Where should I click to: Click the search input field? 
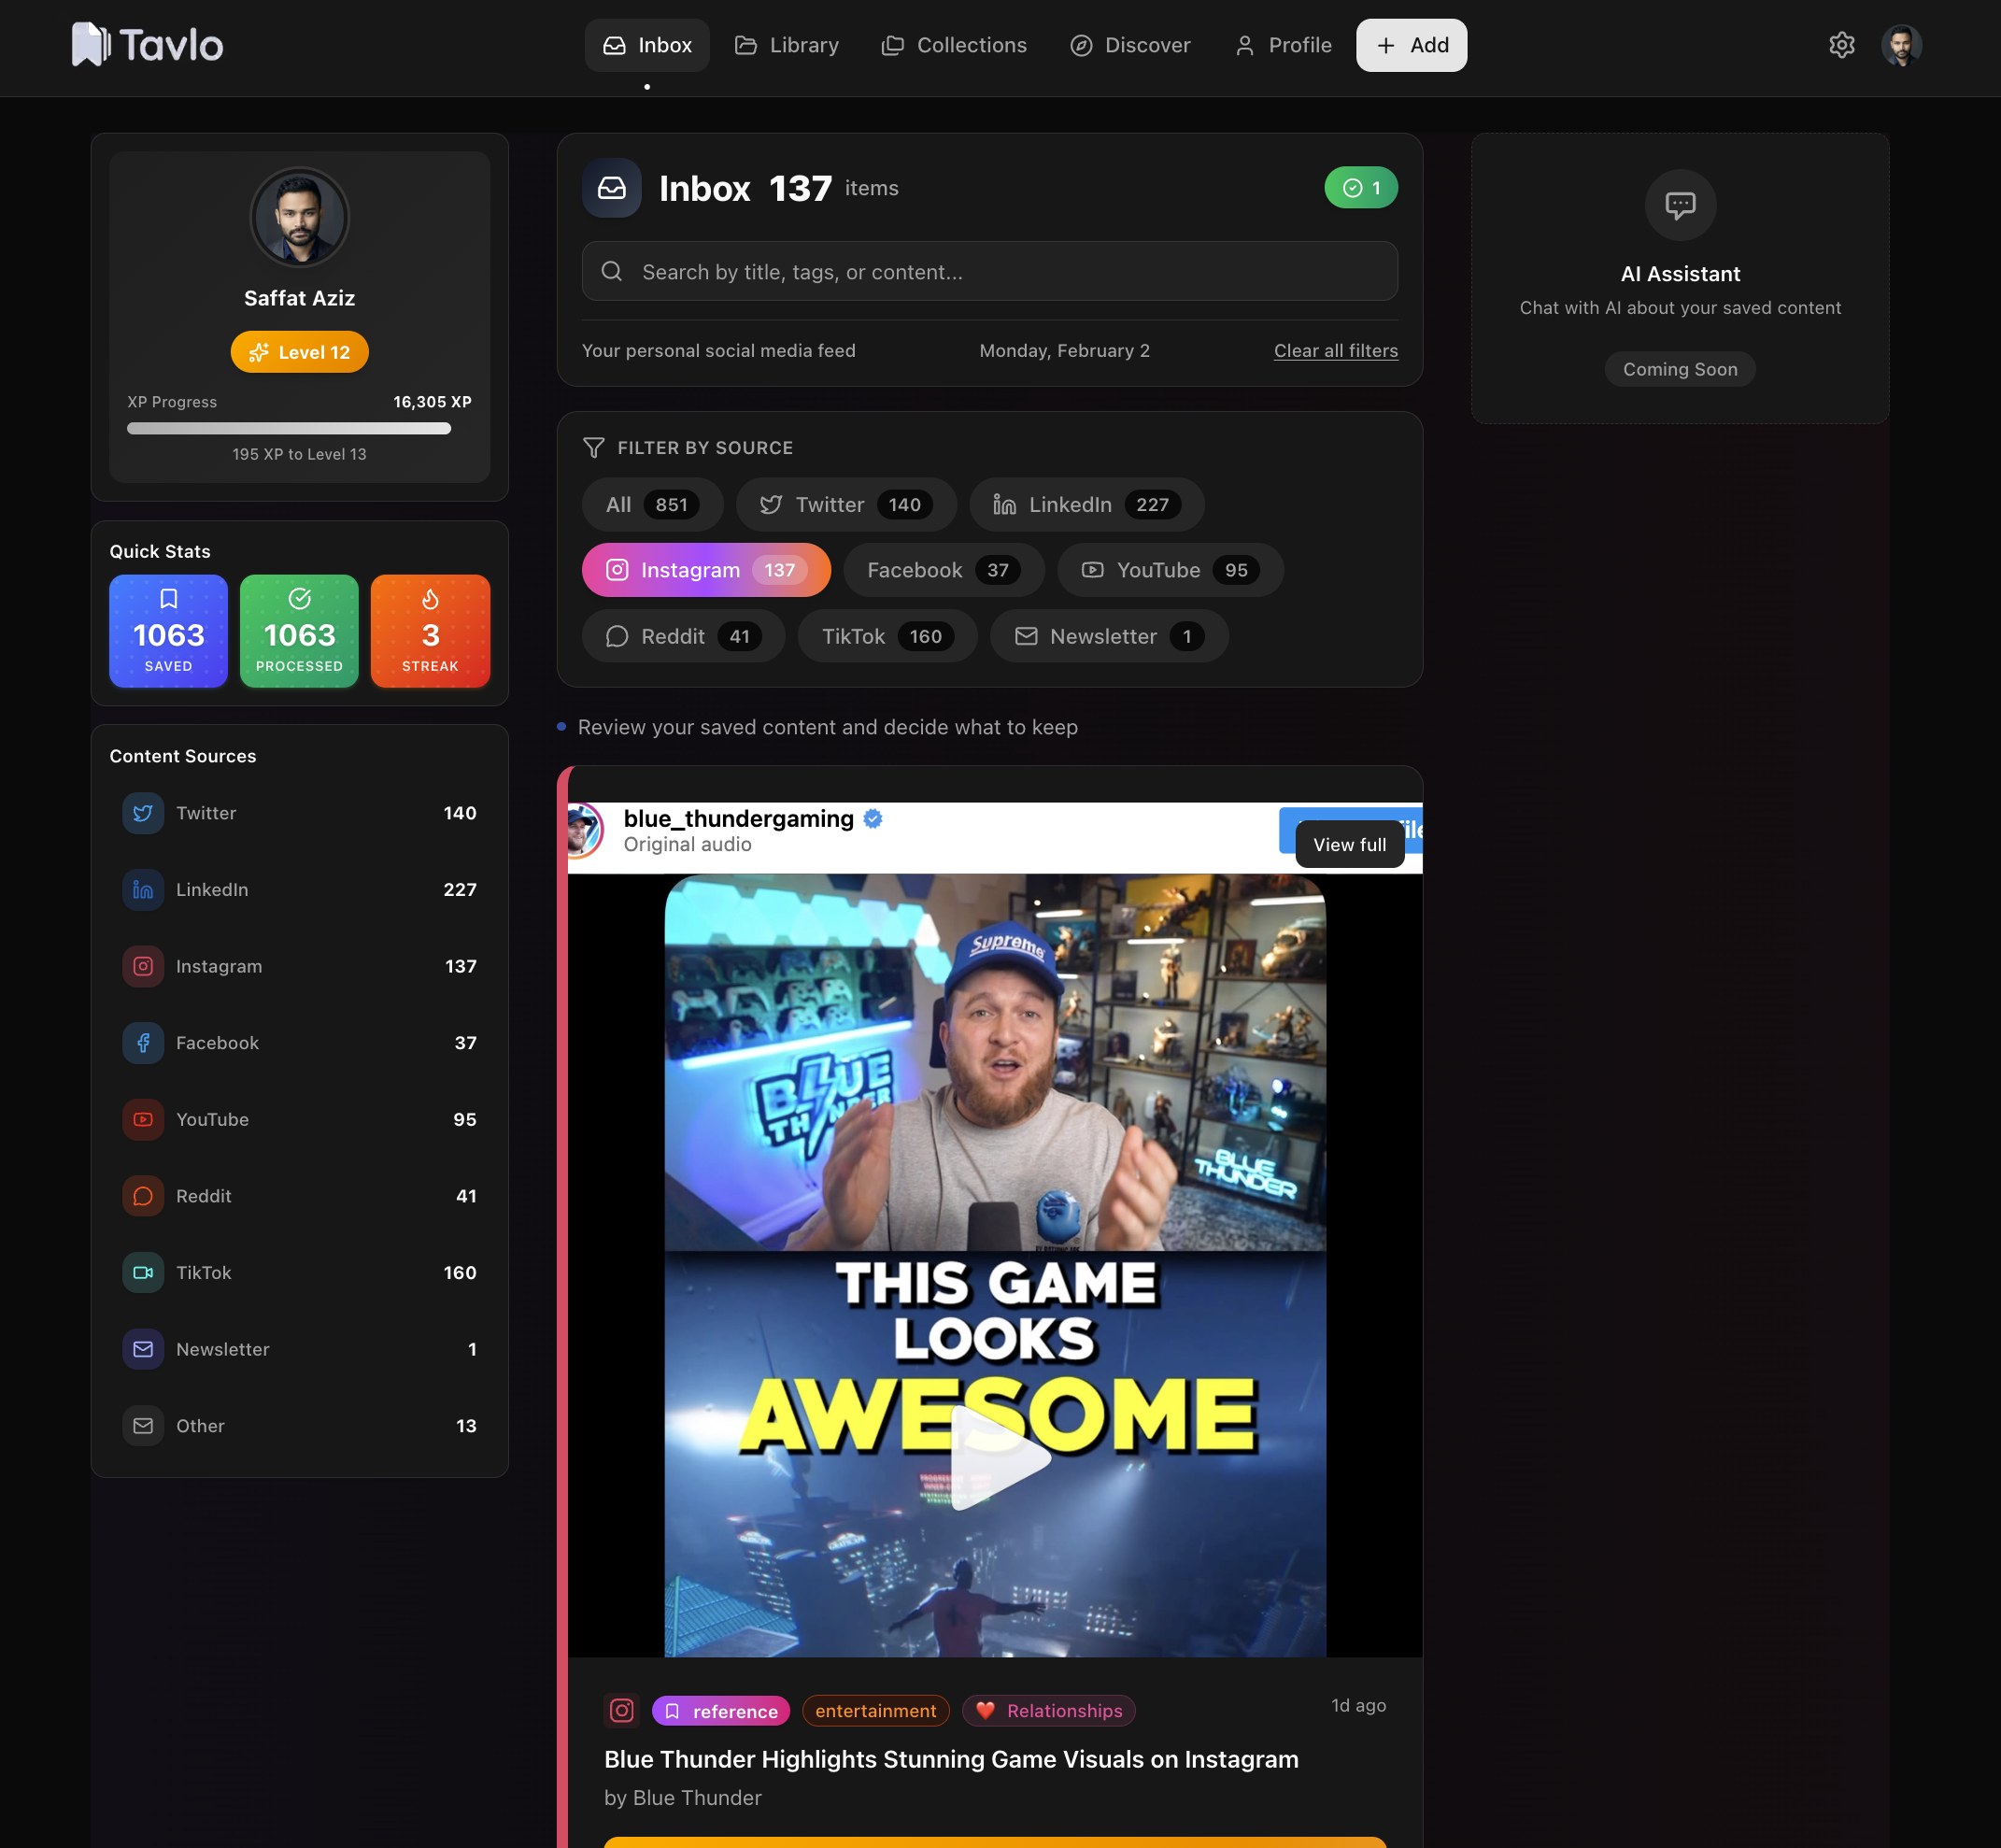988,271
